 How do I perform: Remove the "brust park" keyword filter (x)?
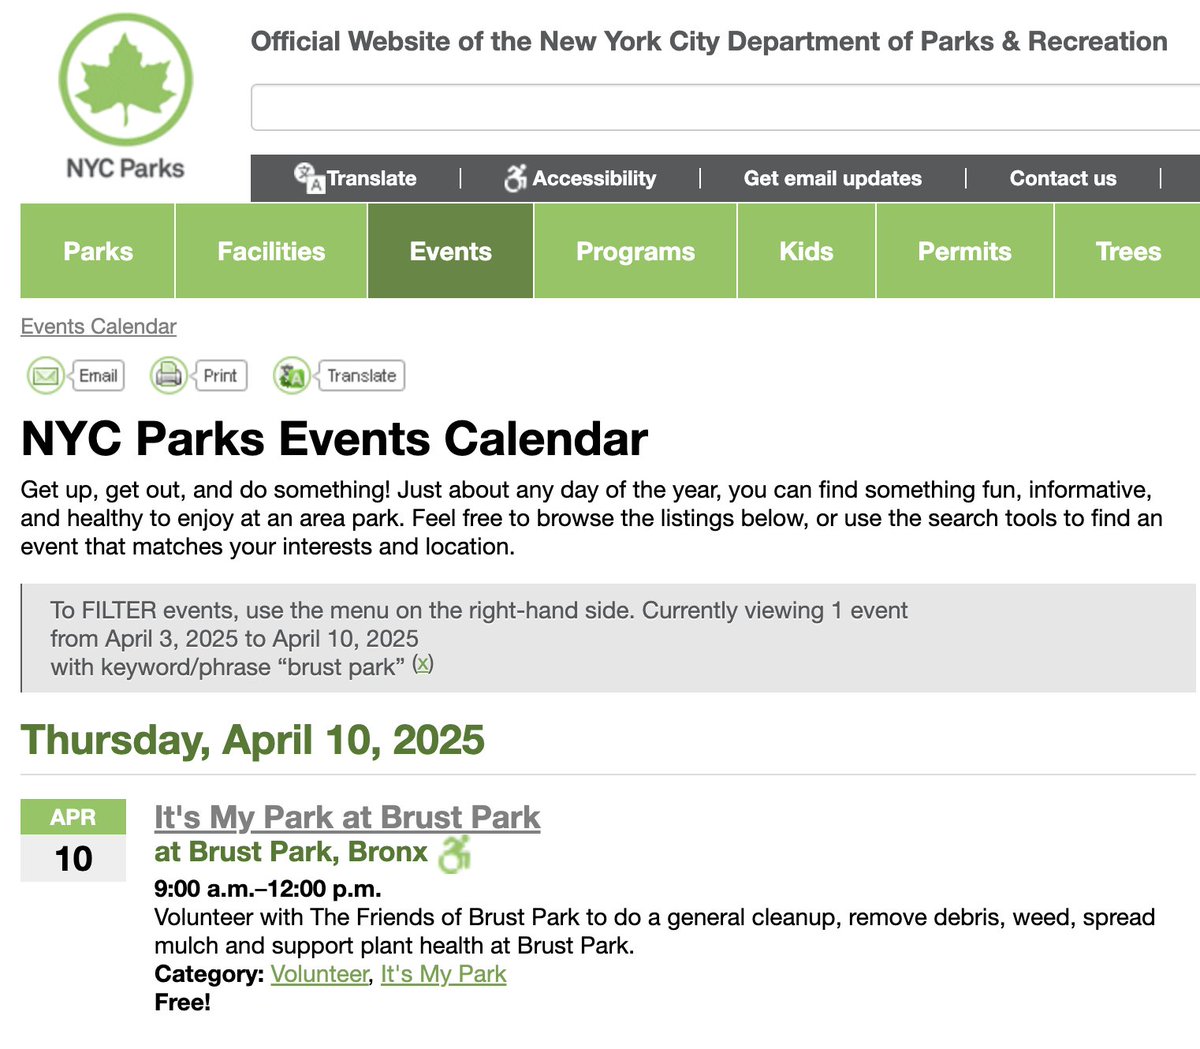[423, 664]
